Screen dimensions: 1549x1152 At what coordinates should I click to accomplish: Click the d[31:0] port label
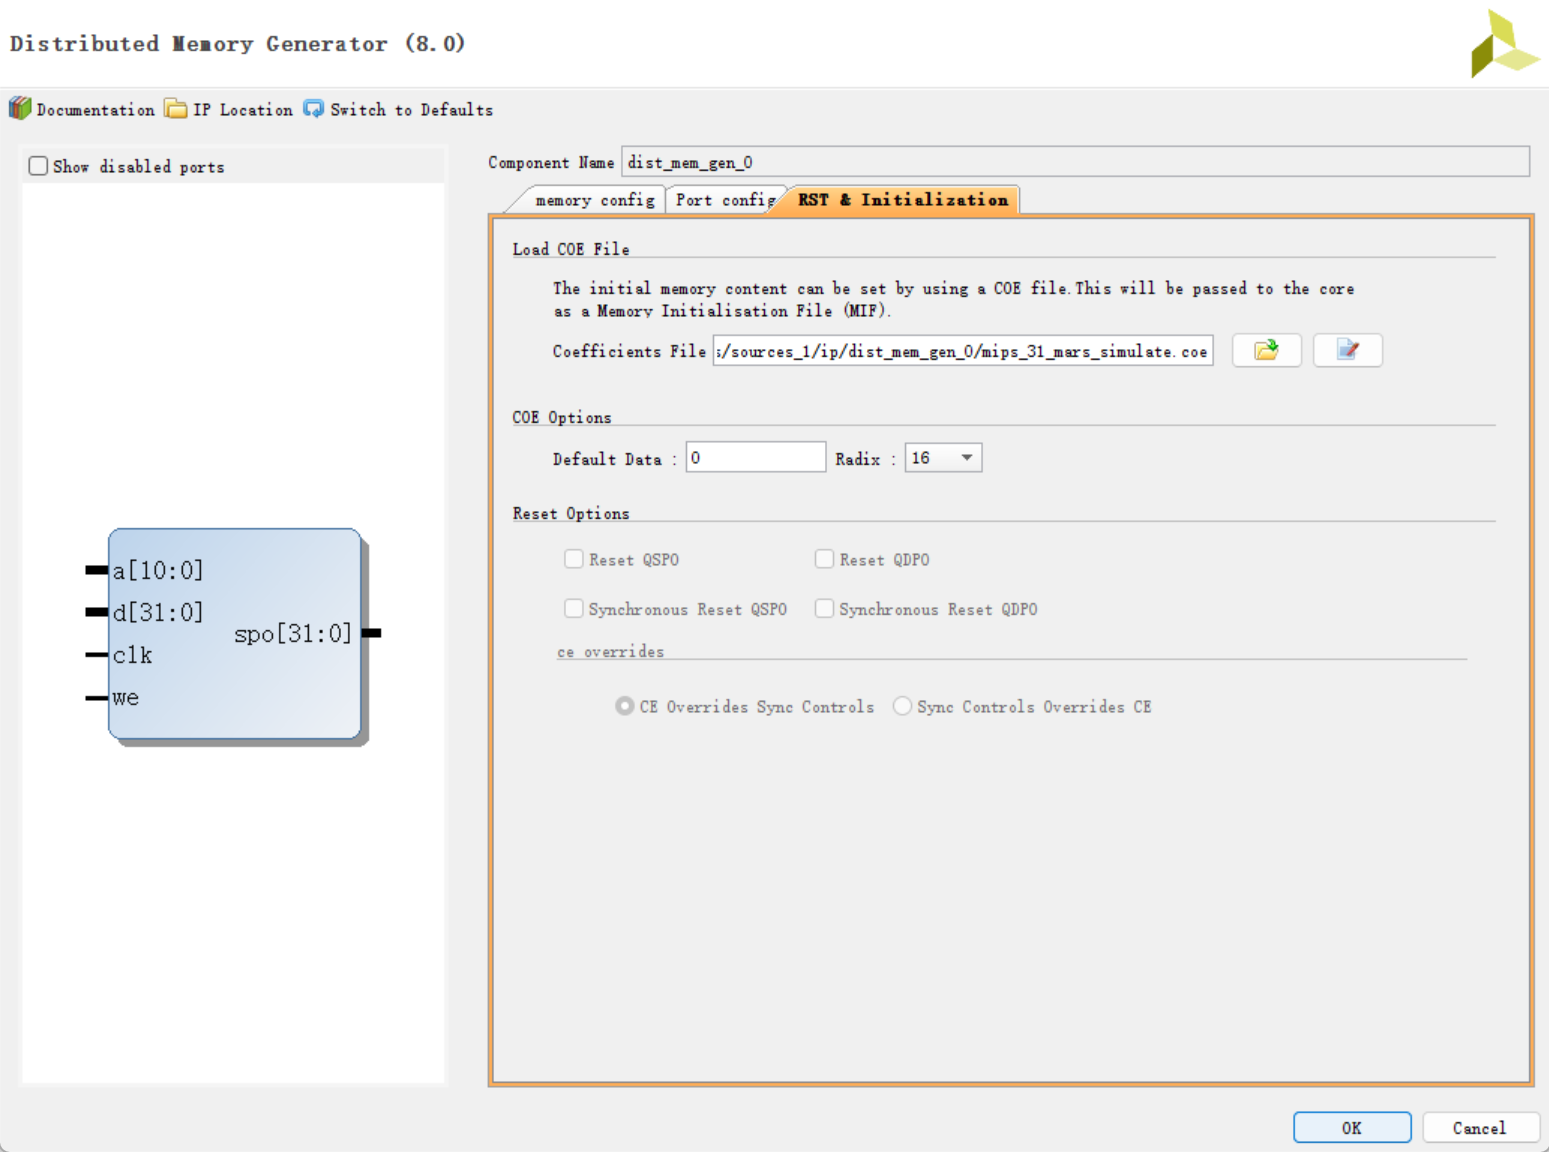pos(157,612)
